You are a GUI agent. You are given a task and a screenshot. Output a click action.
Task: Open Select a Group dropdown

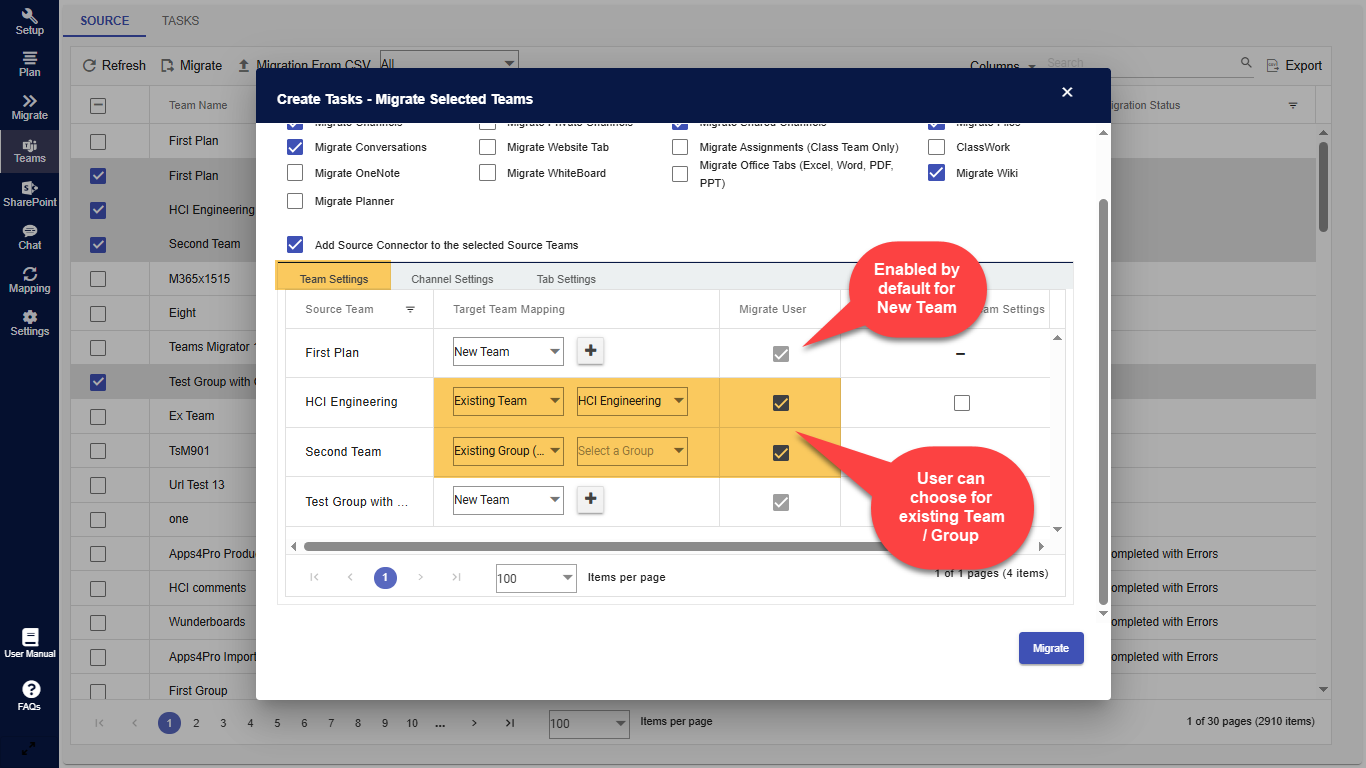(632, 451)
